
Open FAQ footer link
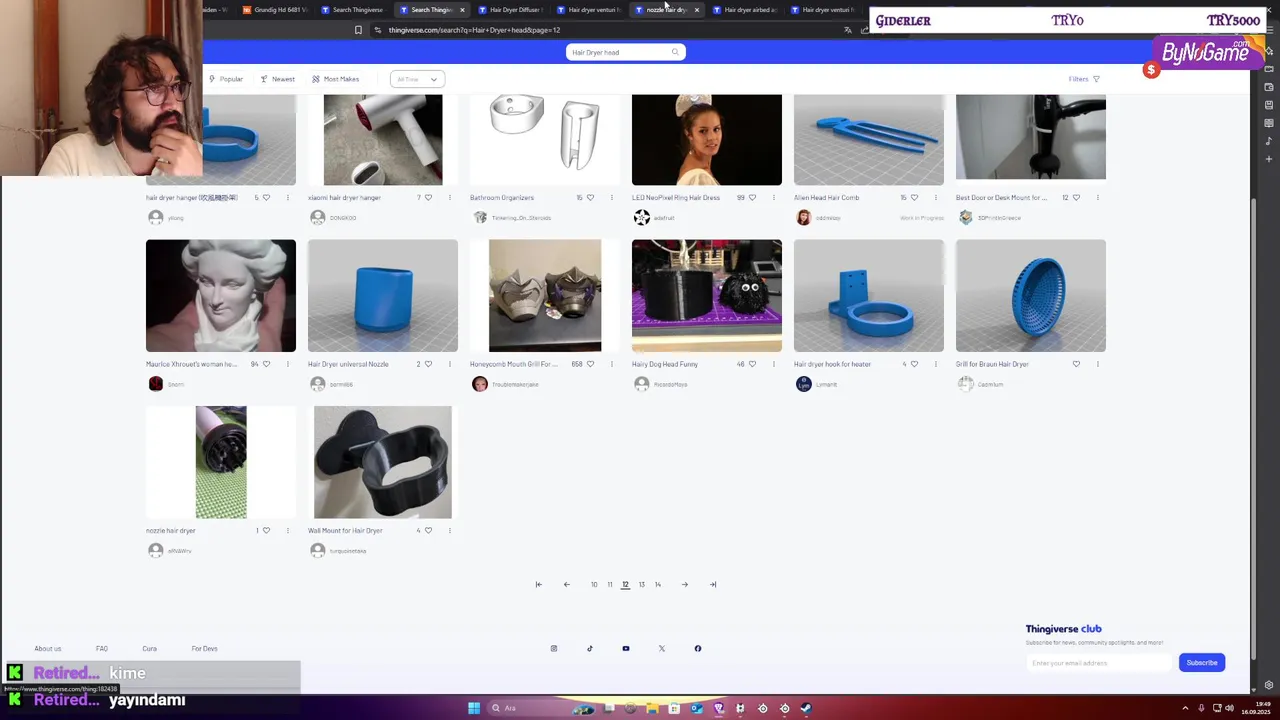pyautogui.click(x=102, y=649)
